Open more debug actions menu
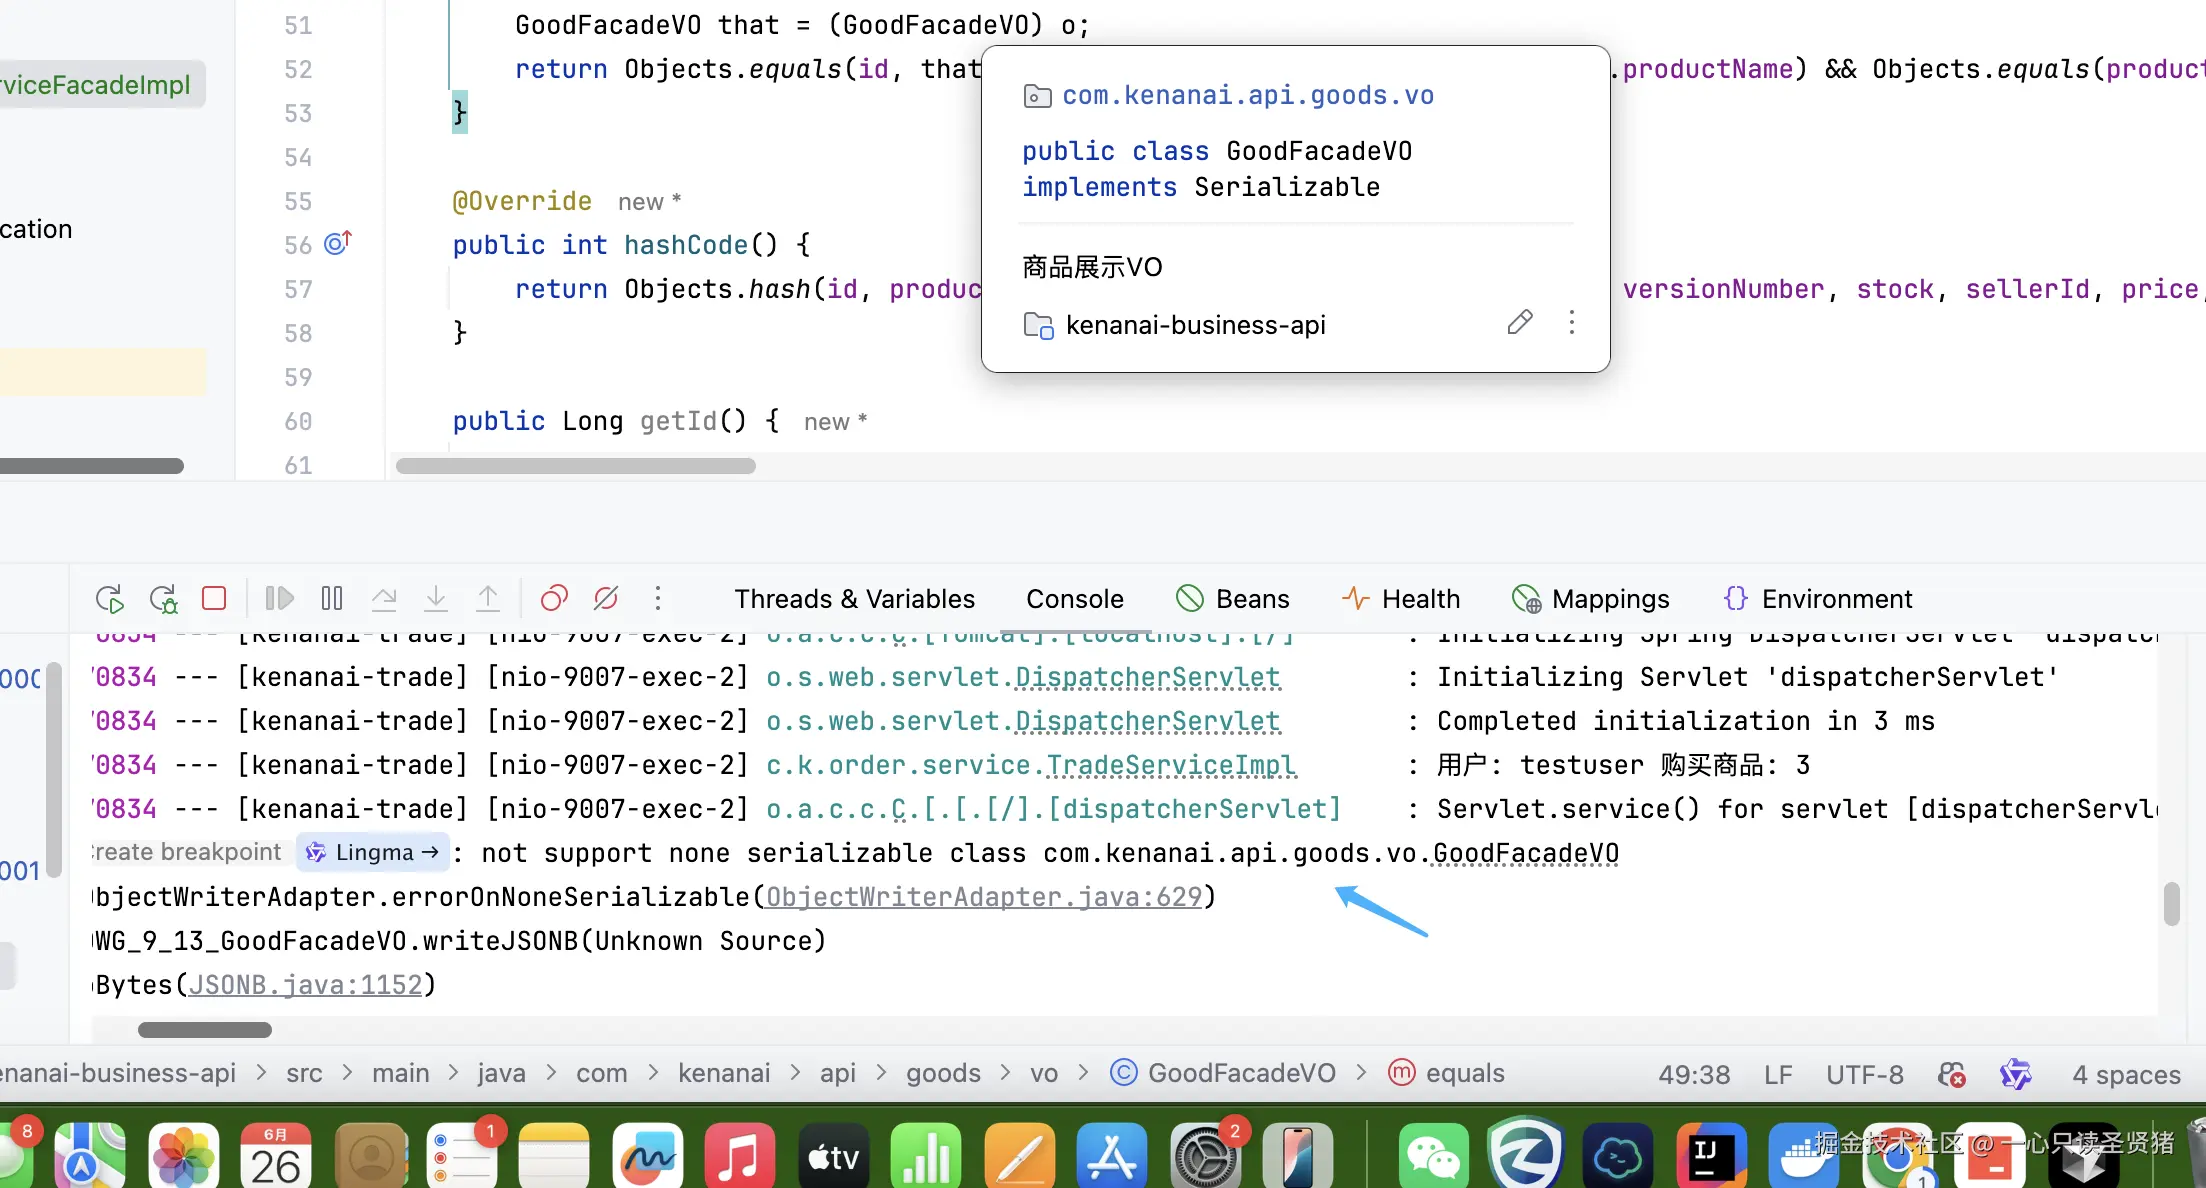This screenshot has width=2206, height=1188. [658, 598]
